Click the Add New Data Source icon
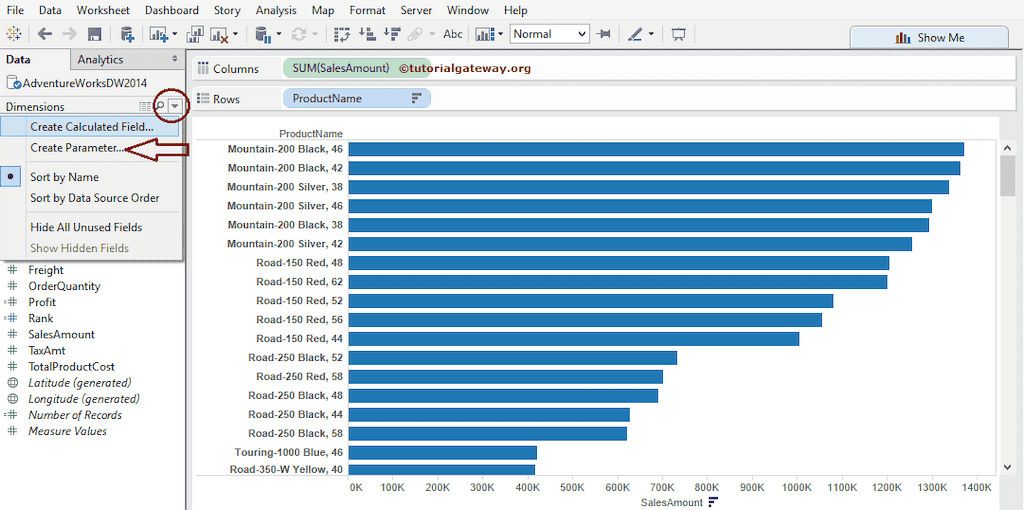Screen dimensions: 1024x510 coord(128,34)
